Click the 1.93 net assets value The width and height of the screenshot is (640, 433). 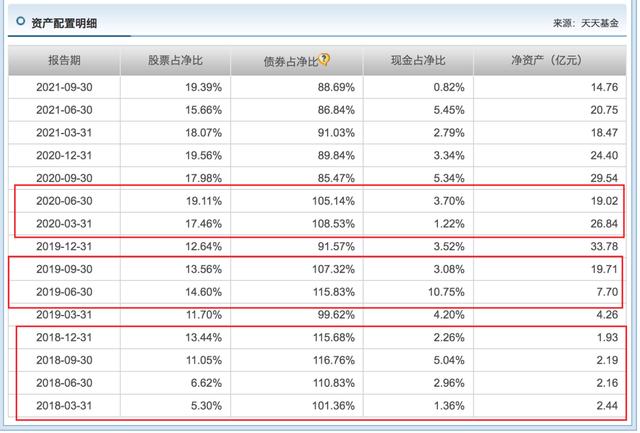[x=607, y=338]
